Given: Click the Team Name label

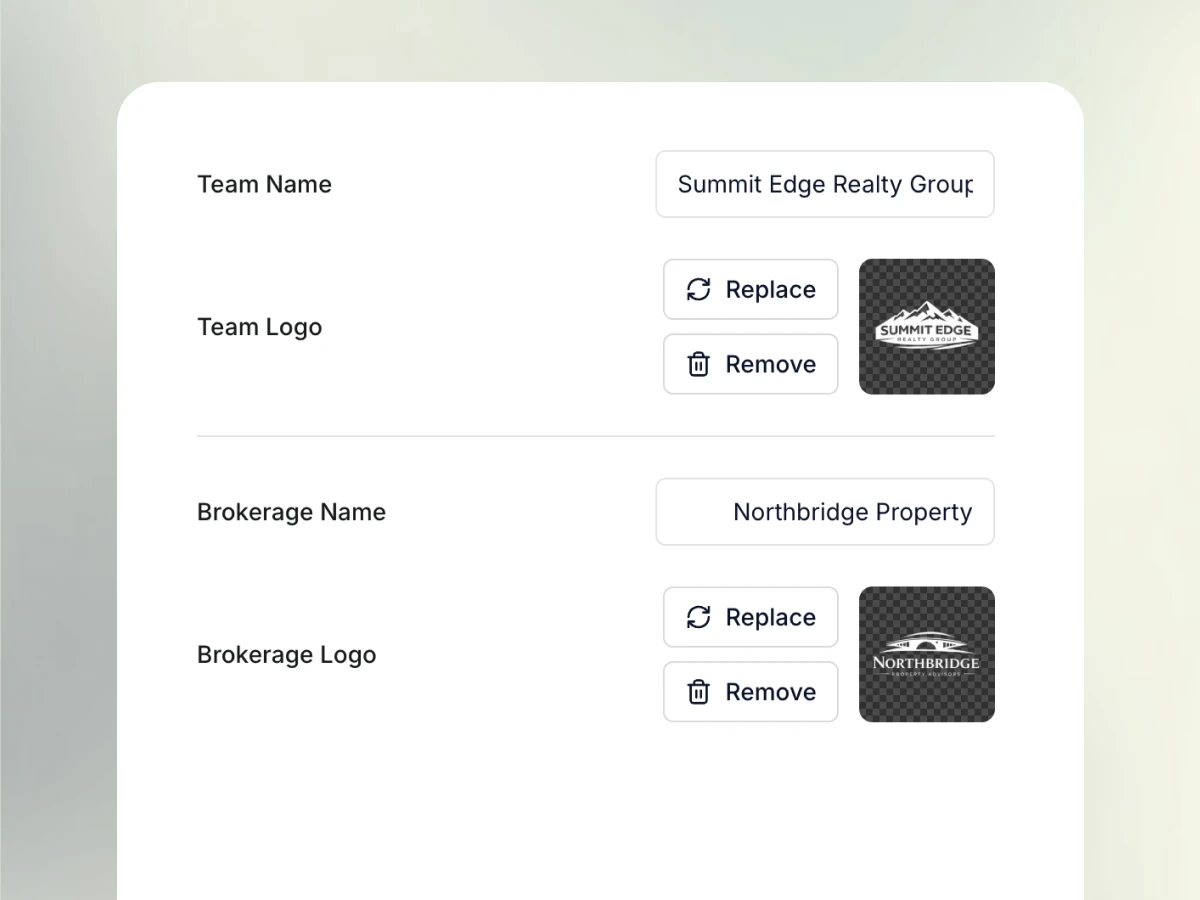Looking at the screenshot, I should pos(264,184).
